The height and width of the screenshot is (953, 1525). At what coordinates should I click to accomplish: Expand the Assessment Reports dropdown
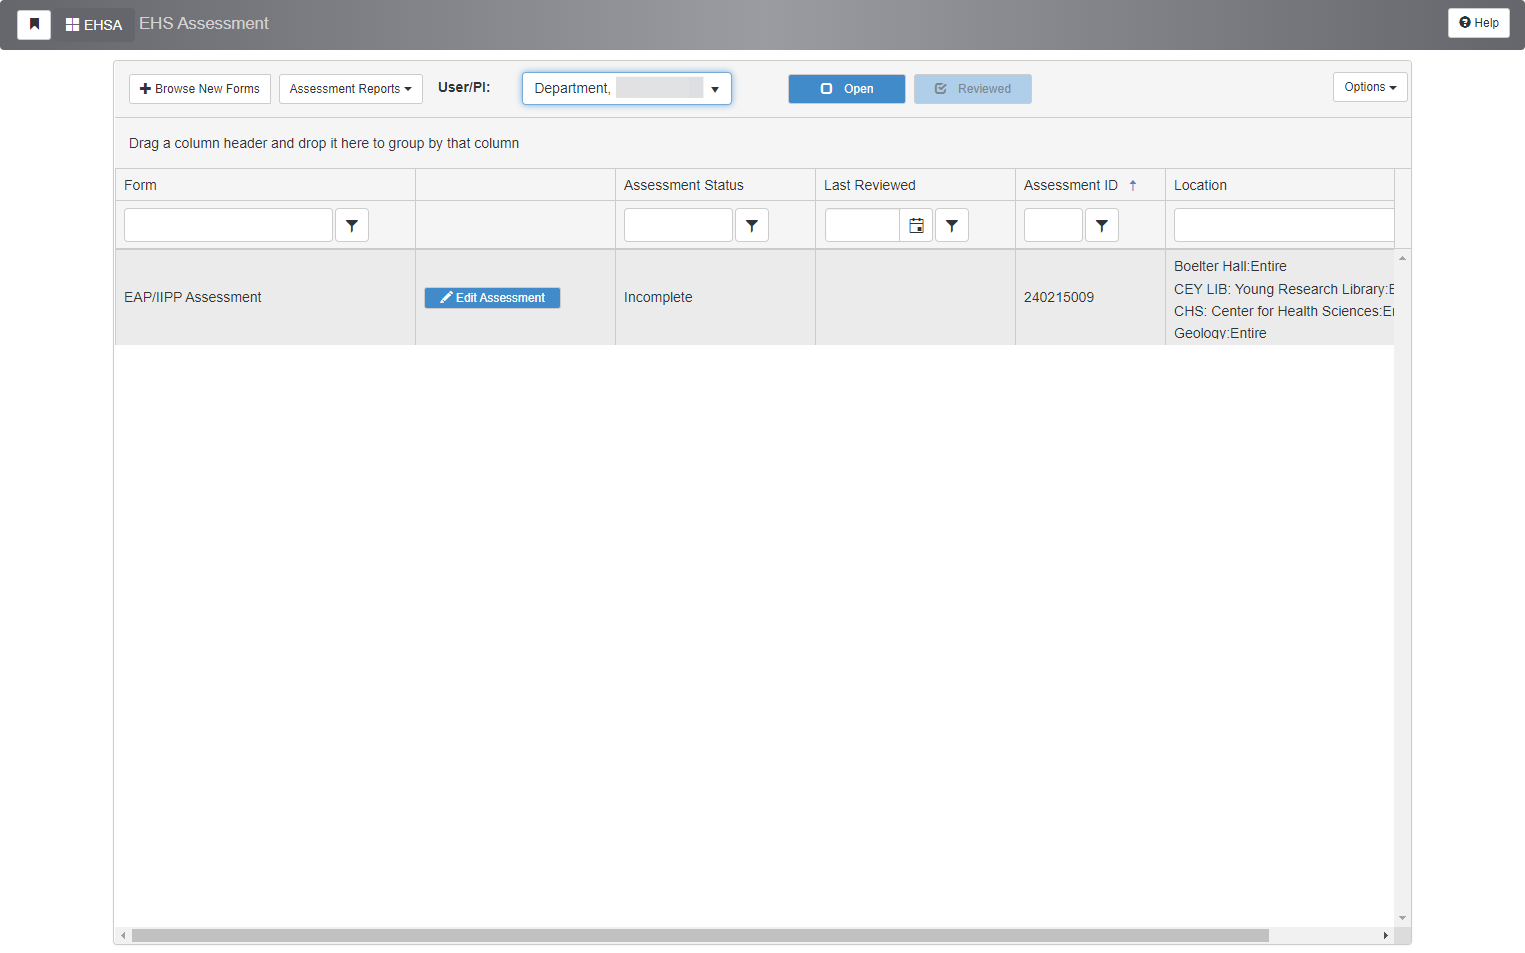click(x=351, y=89)
